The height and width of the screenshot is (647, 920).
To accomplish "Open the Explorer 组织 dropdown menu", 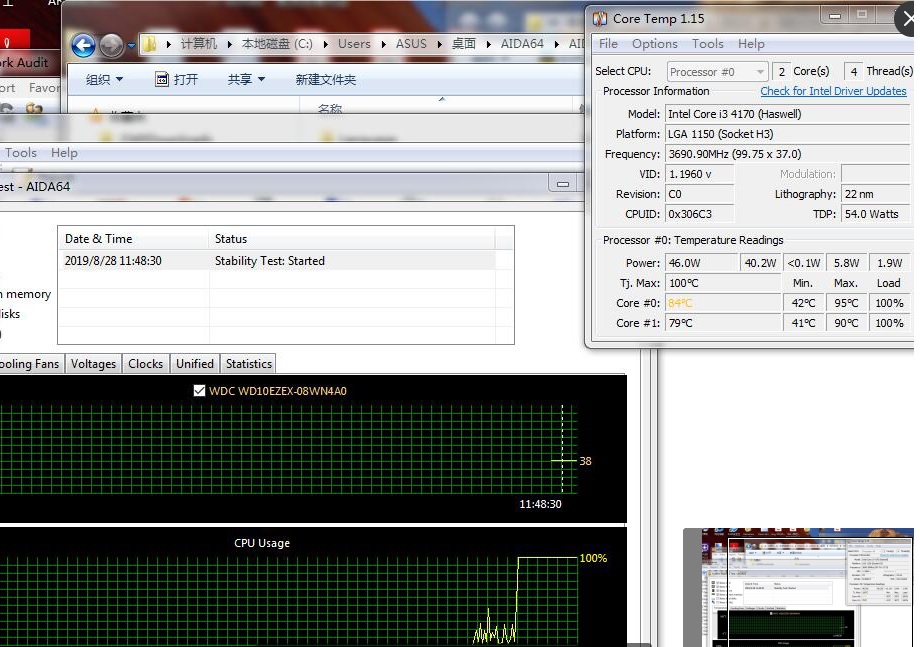I will point(104,79).
